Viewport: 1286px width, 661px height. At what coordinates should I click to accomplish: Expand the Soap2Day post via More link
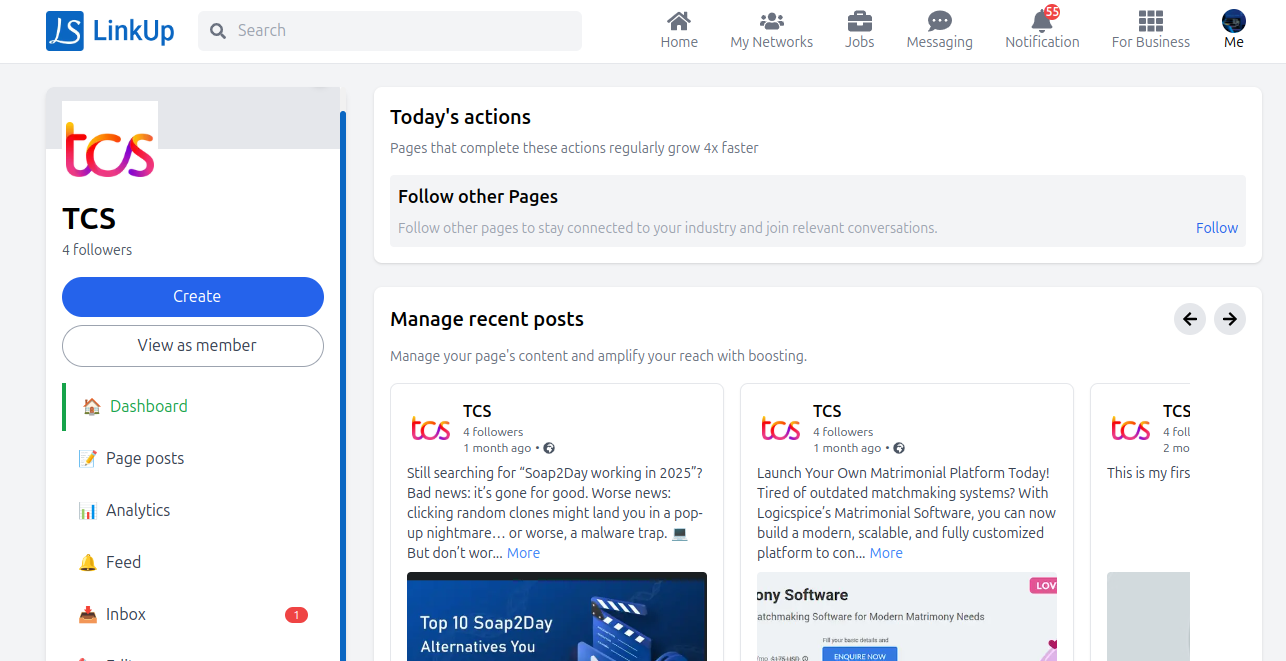coord(523,552)
